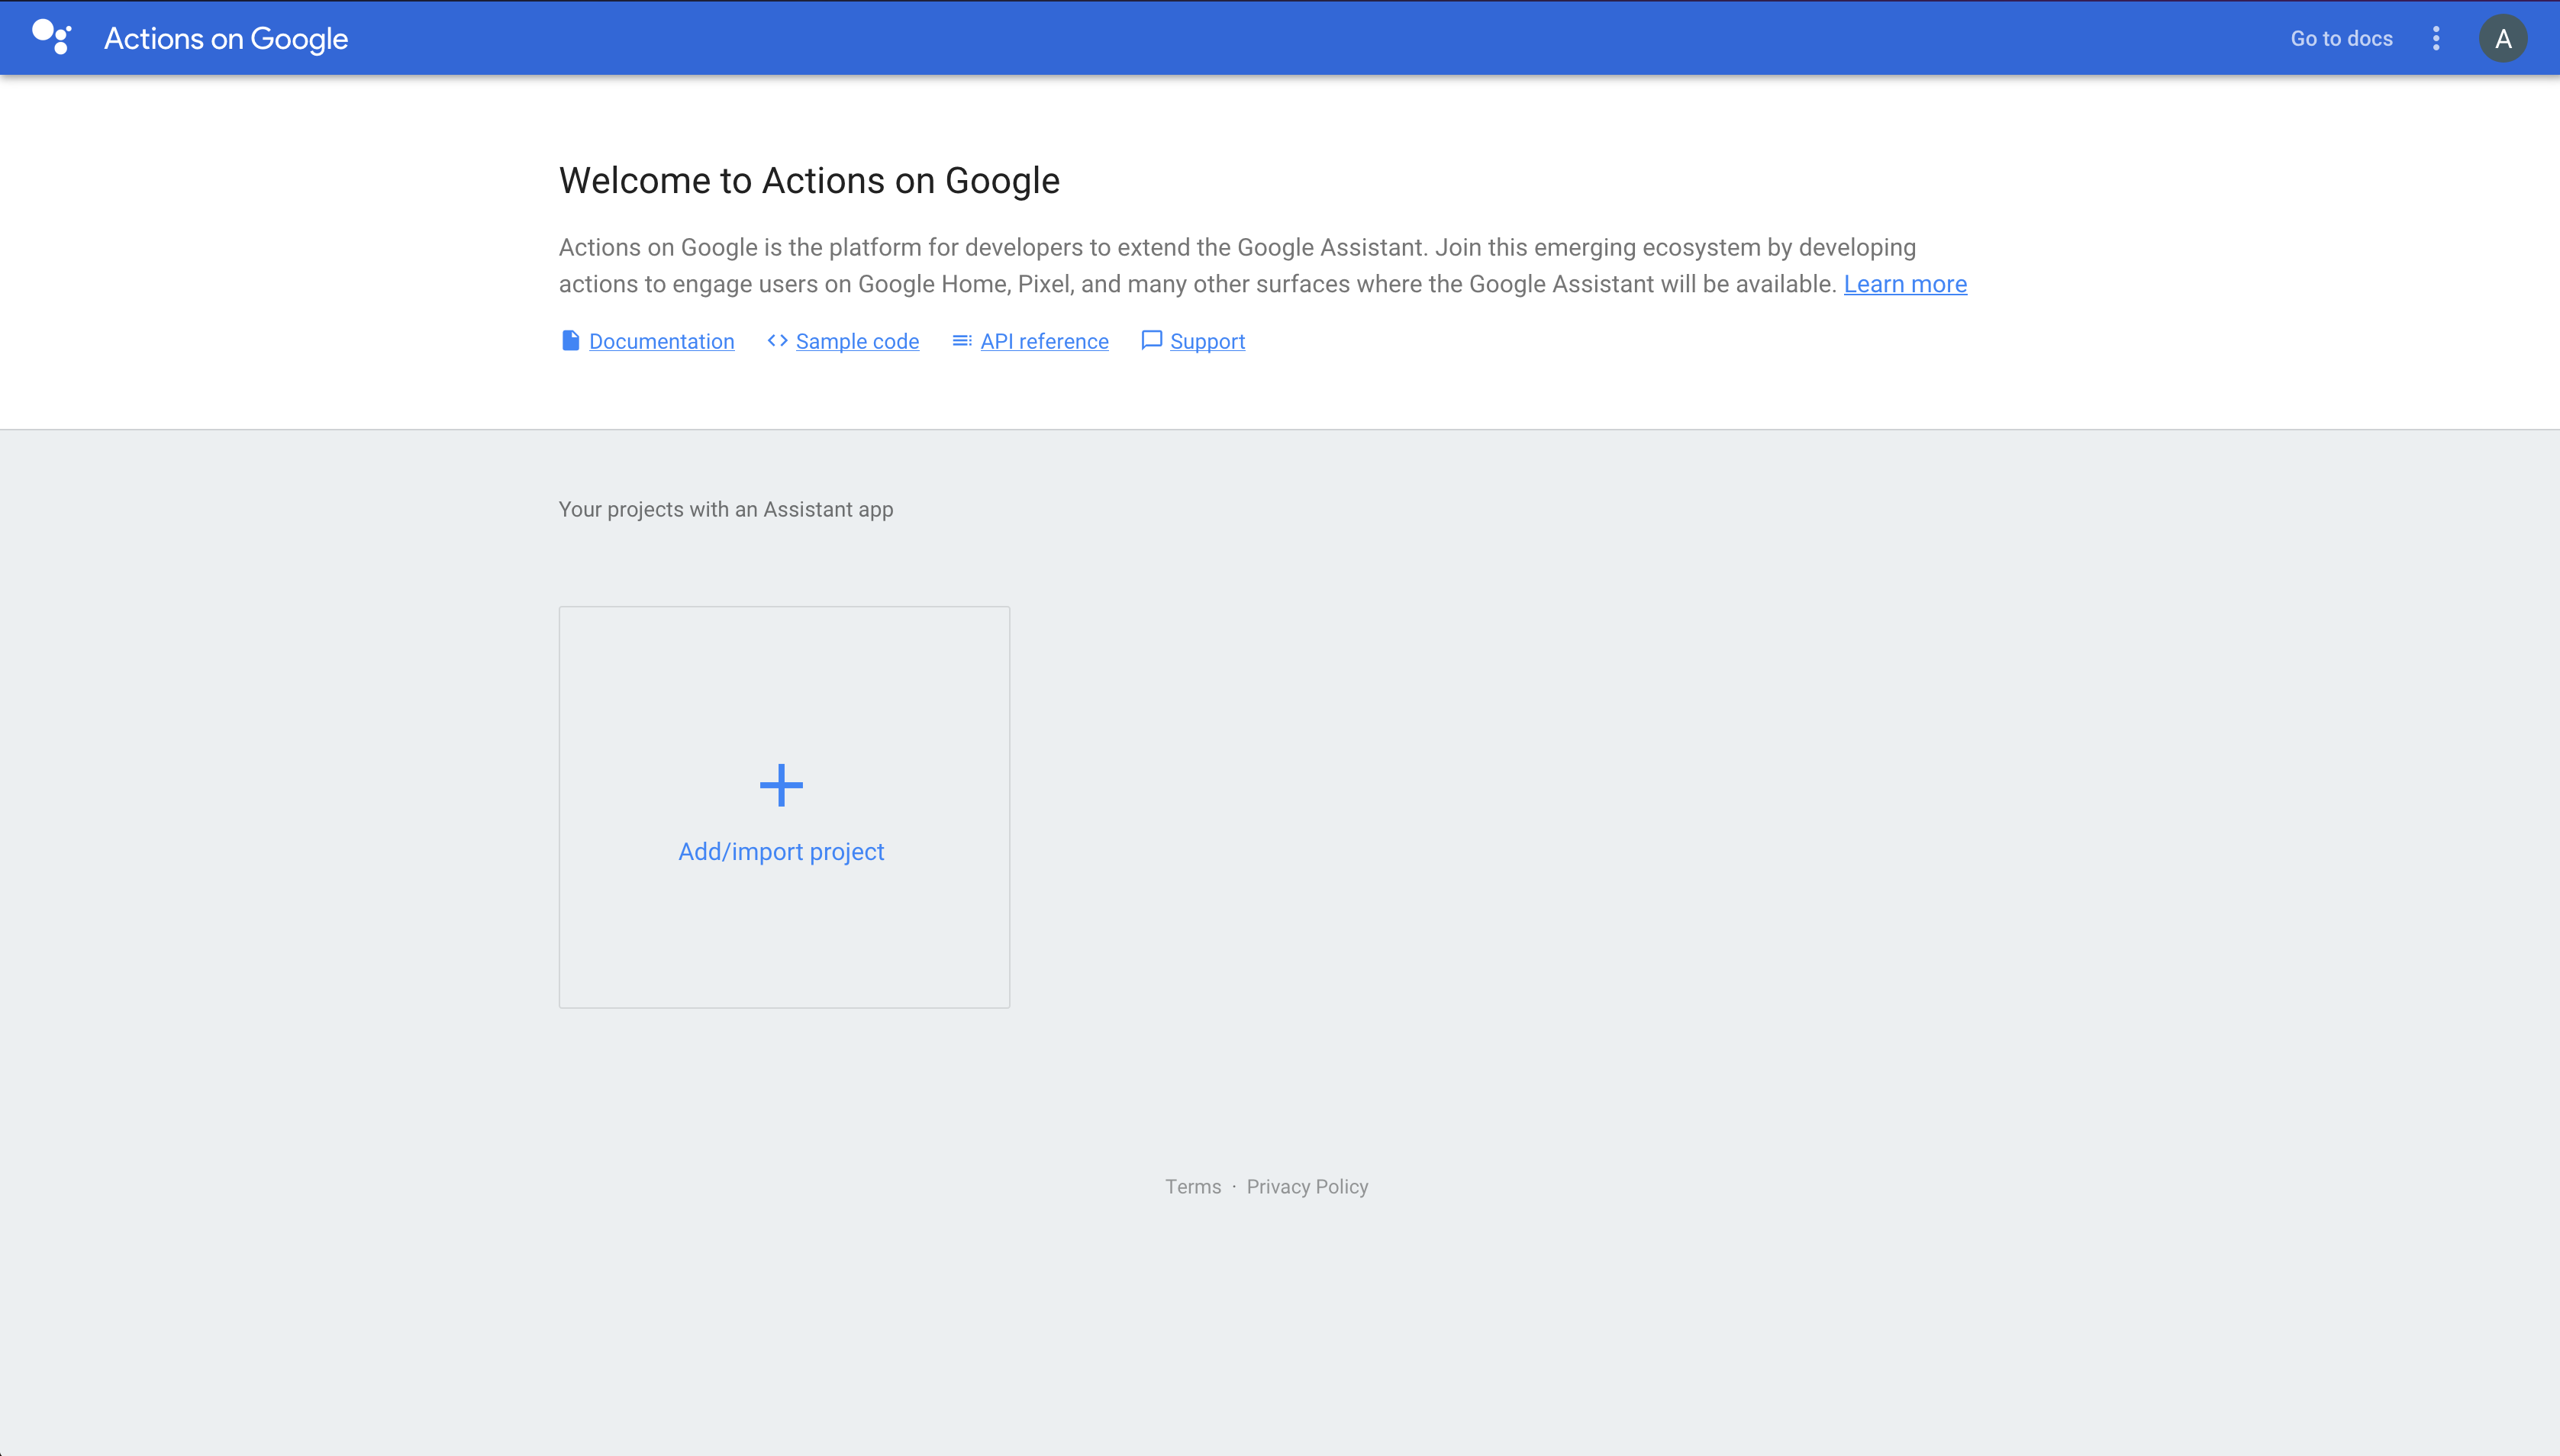Click the Welcome to Actions on Google heading
Viewport: 2560px width, 1456px height.
click(809, 181)
